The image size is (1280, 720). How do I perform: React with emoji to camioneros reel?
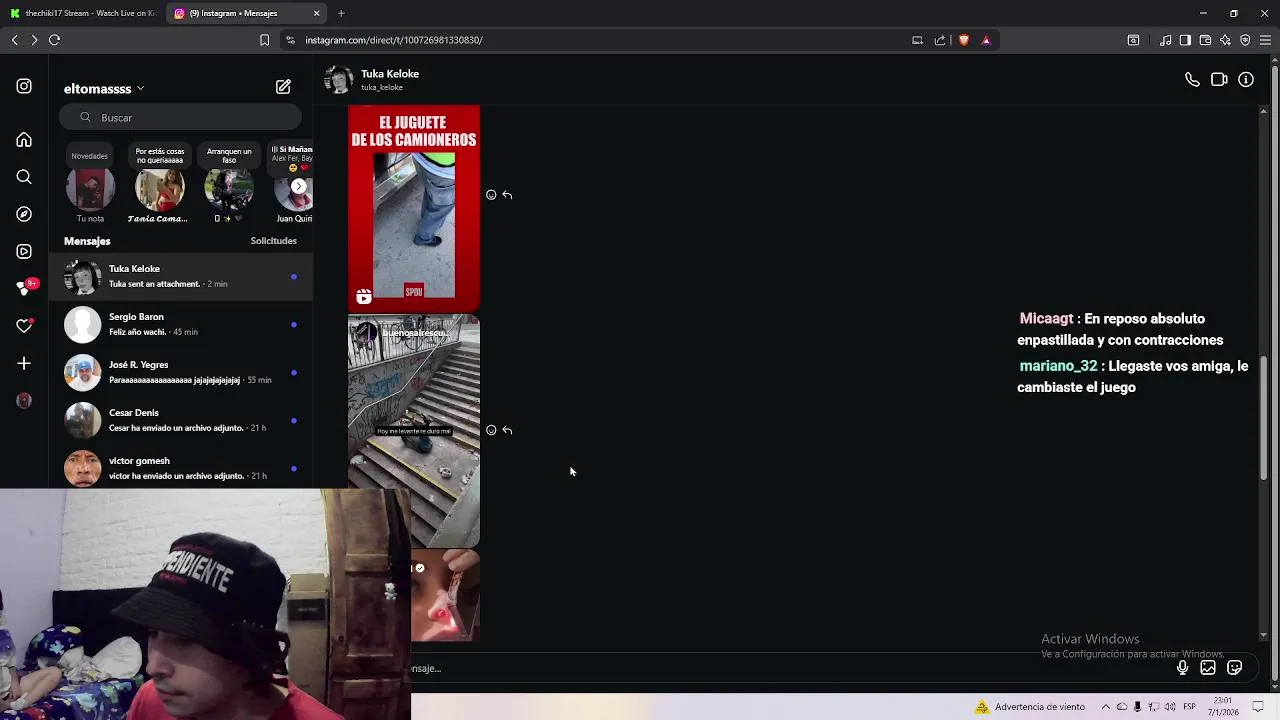pos(491,195)
